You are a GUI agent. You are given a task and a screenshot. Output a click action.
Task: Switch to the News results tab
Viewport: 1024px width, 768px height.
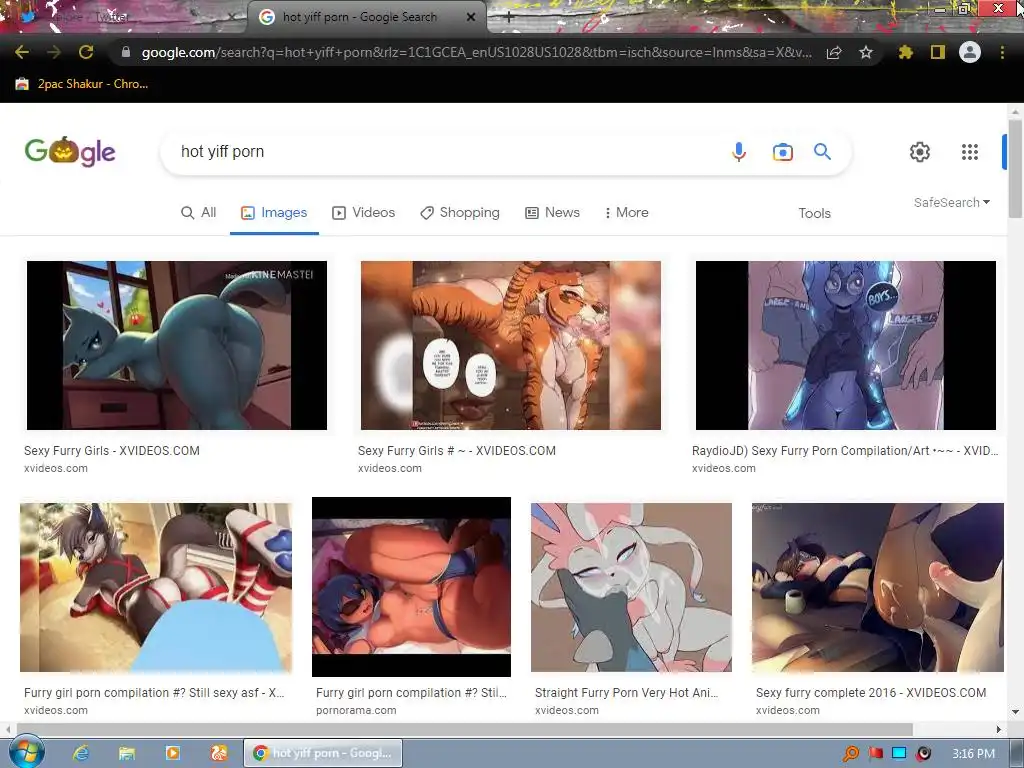pyautogui.click(x=552, y=213)
